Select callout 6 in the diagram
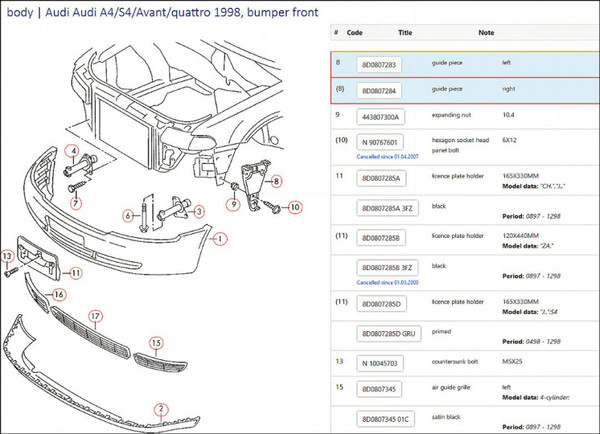The image size is (600, 434). pos(128,215)
